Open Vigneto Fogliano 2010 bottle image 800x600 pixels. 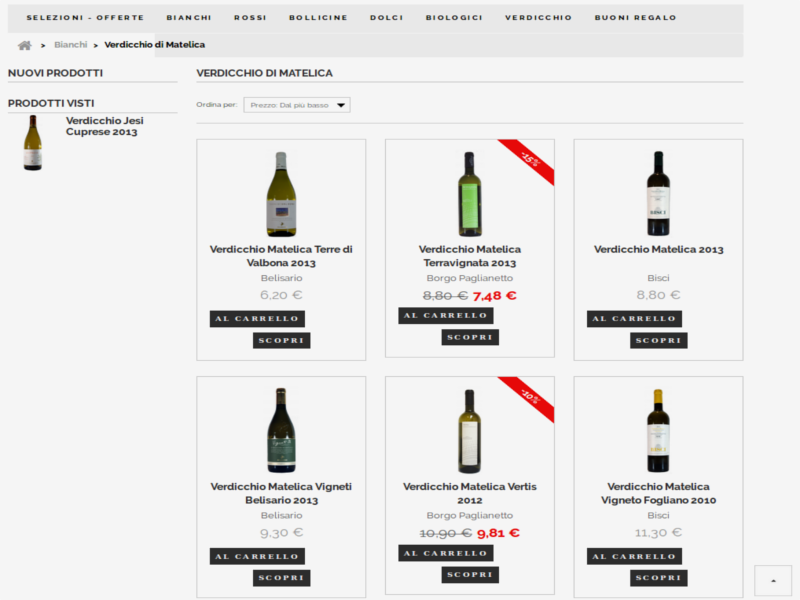pyautogui.click(x=658, y=431)
